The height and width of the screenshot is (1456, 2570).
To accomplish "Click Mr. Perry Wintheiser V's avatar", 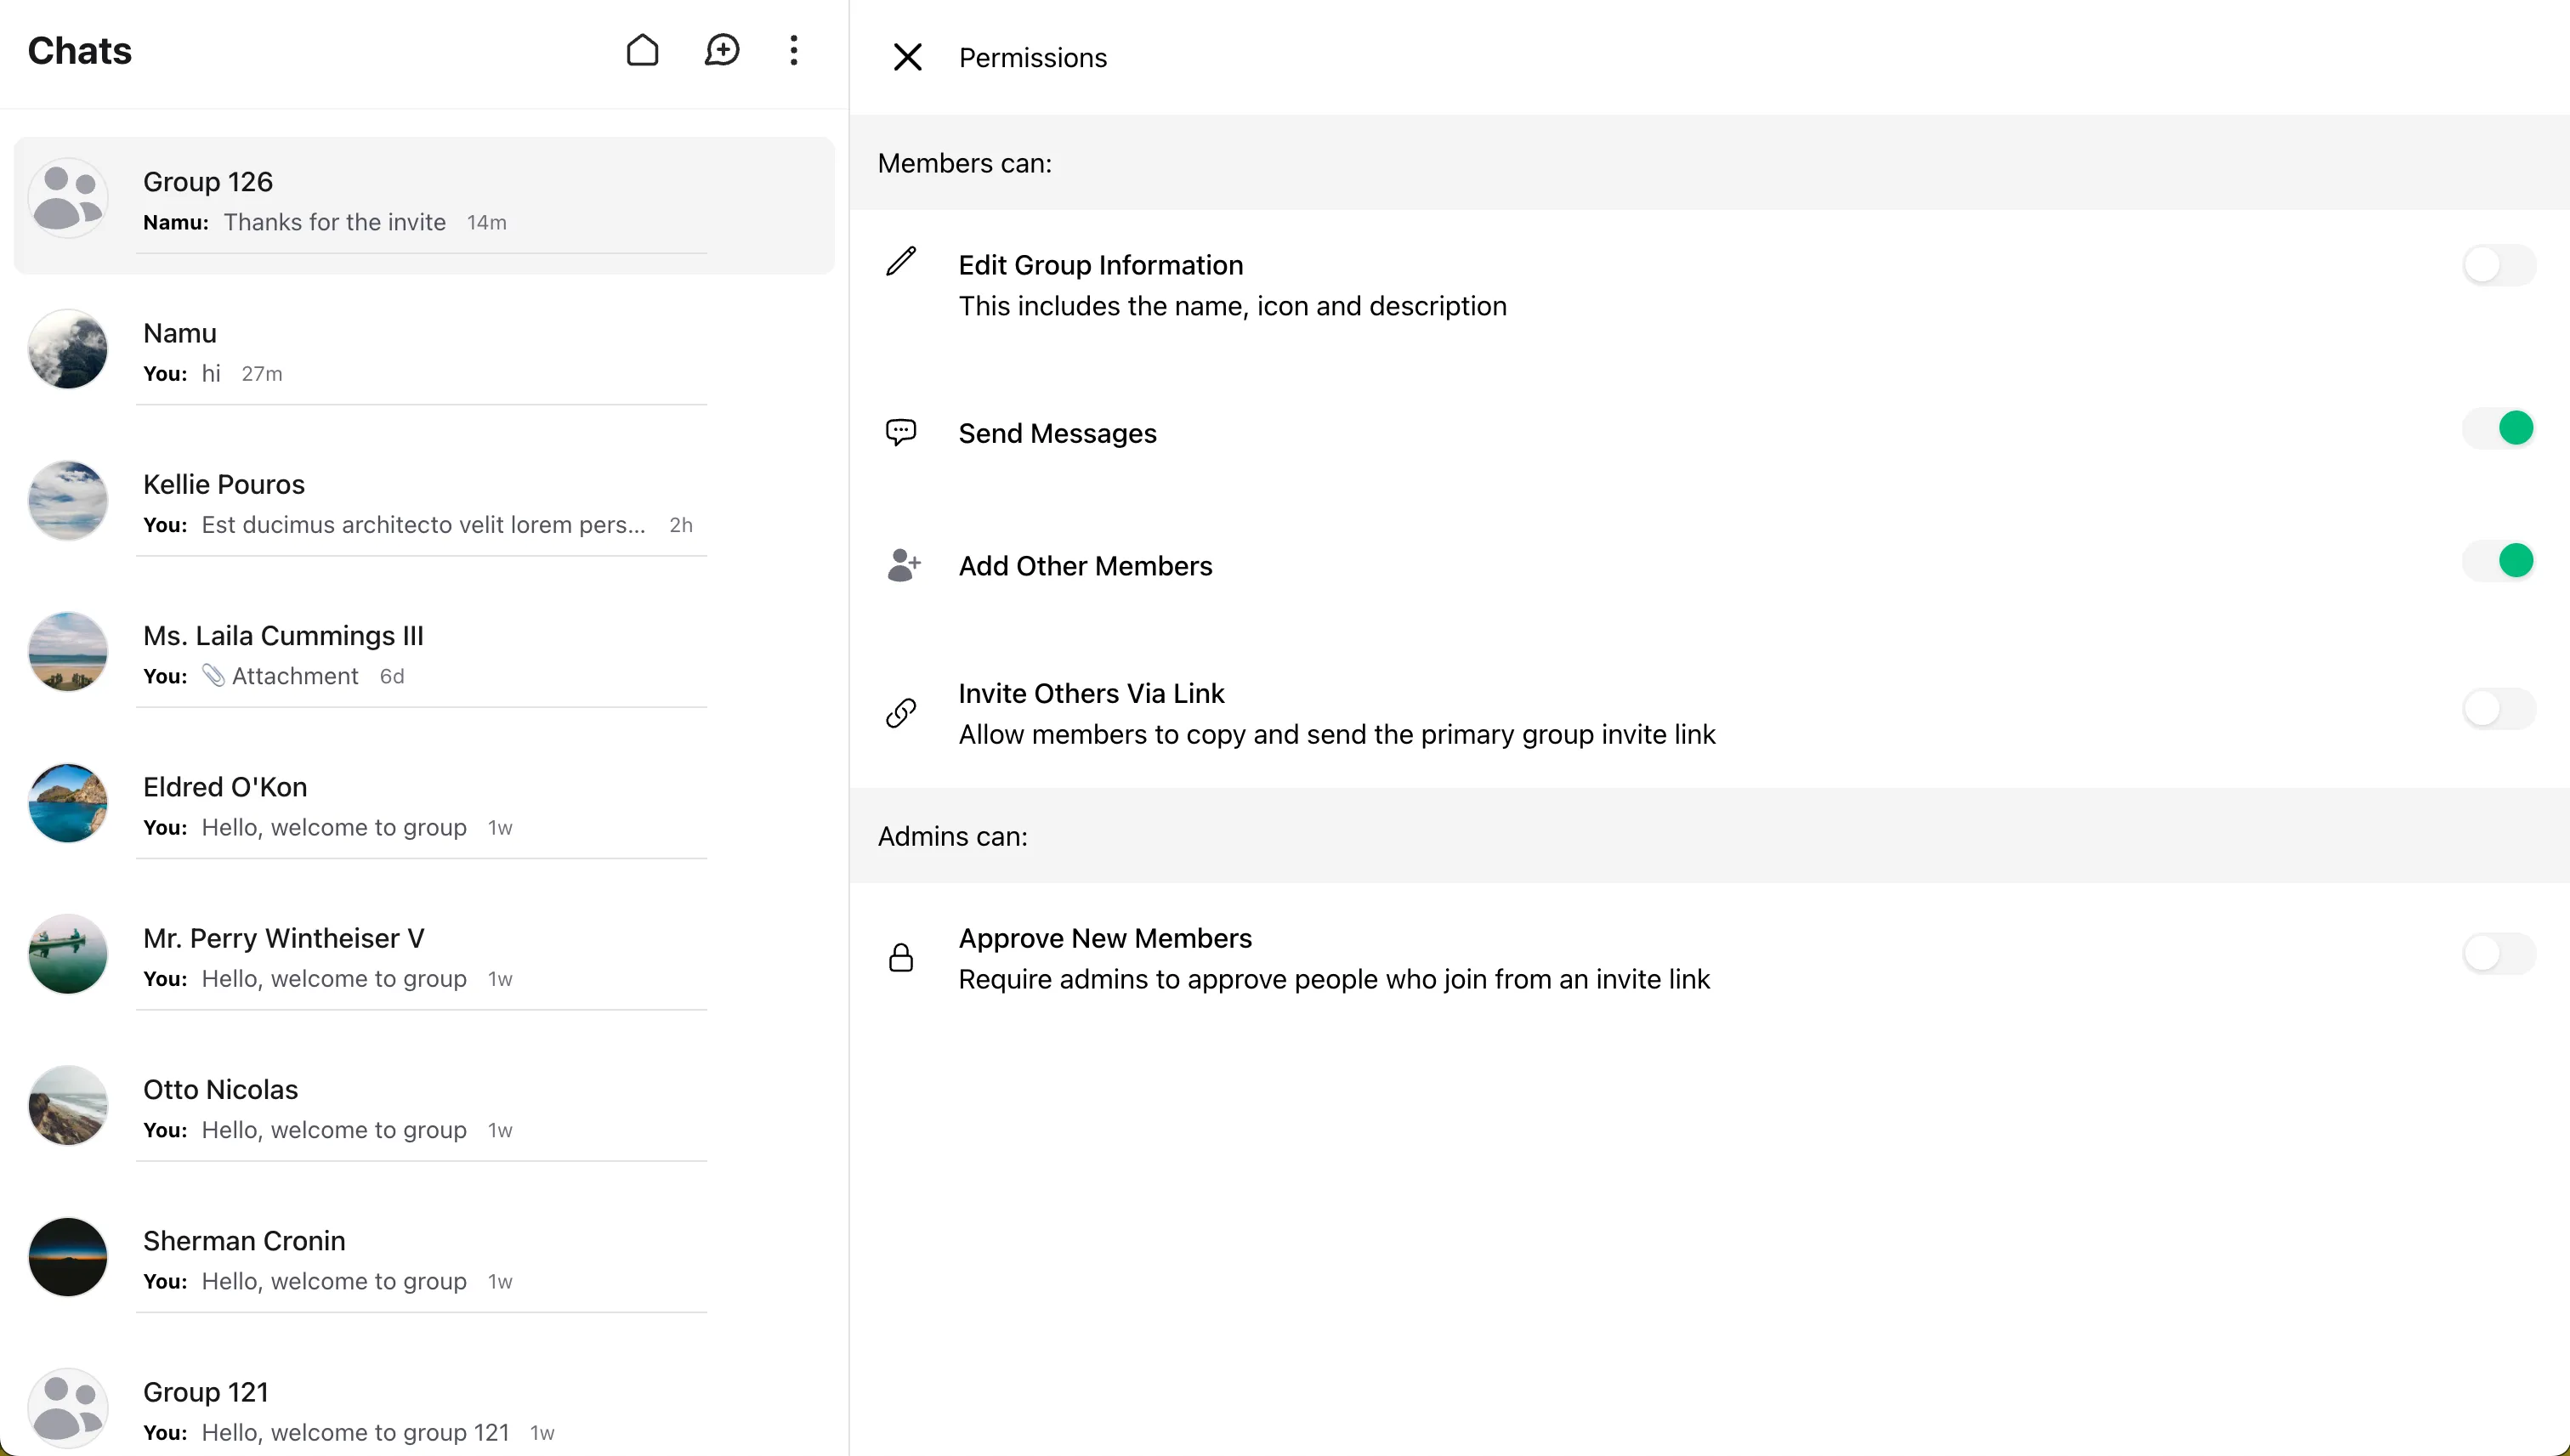I will [68, 954].
